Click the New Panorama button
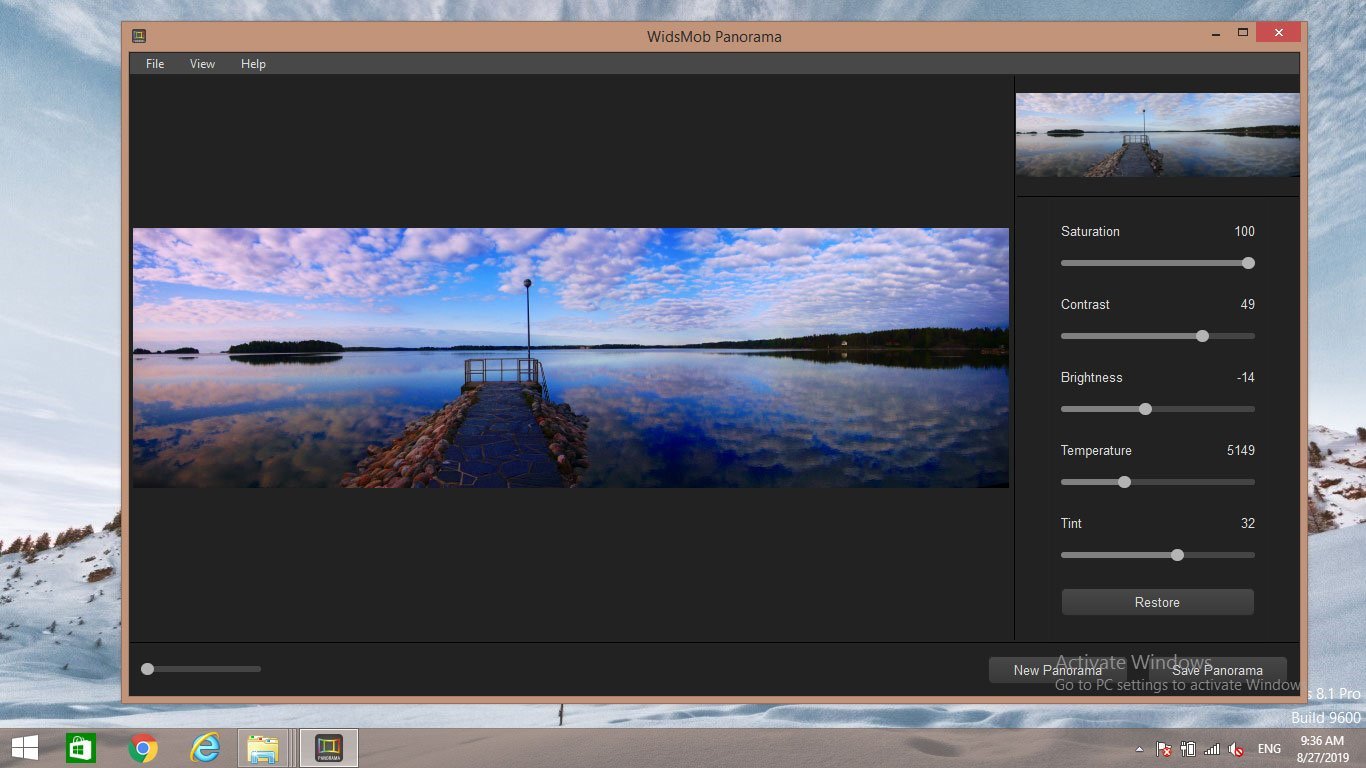 [x=1057, y=670]
